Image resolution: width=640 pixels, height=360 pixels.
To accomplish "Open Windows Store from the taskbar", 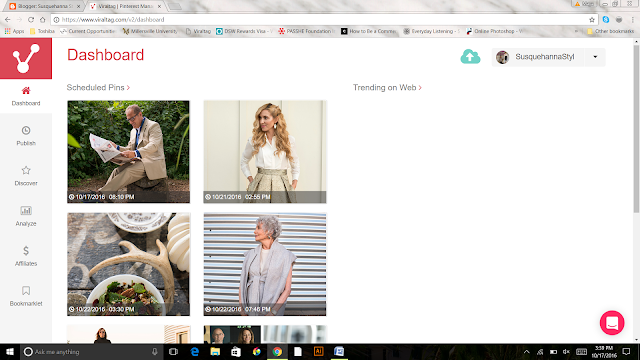I will tap(236, 351).
